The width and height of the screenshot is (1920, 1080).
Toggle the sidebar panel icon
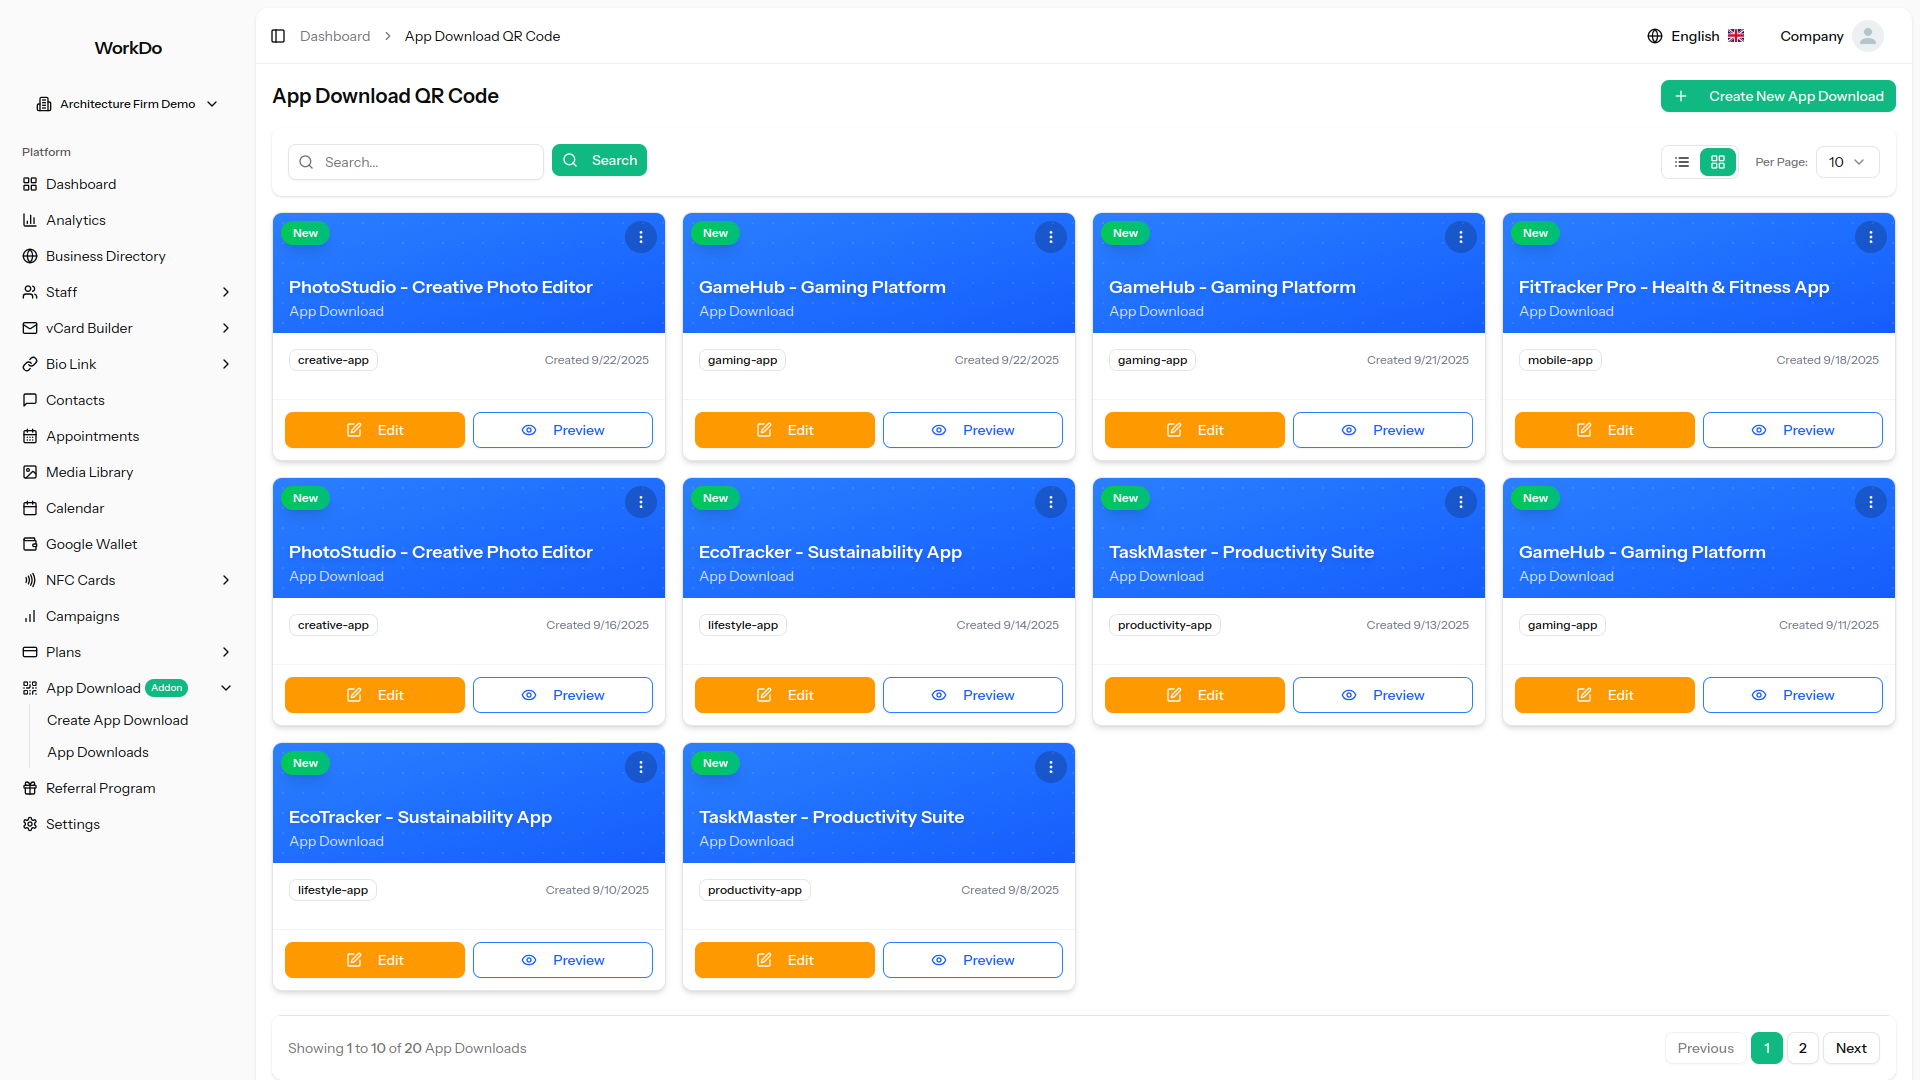pos(278,36)
